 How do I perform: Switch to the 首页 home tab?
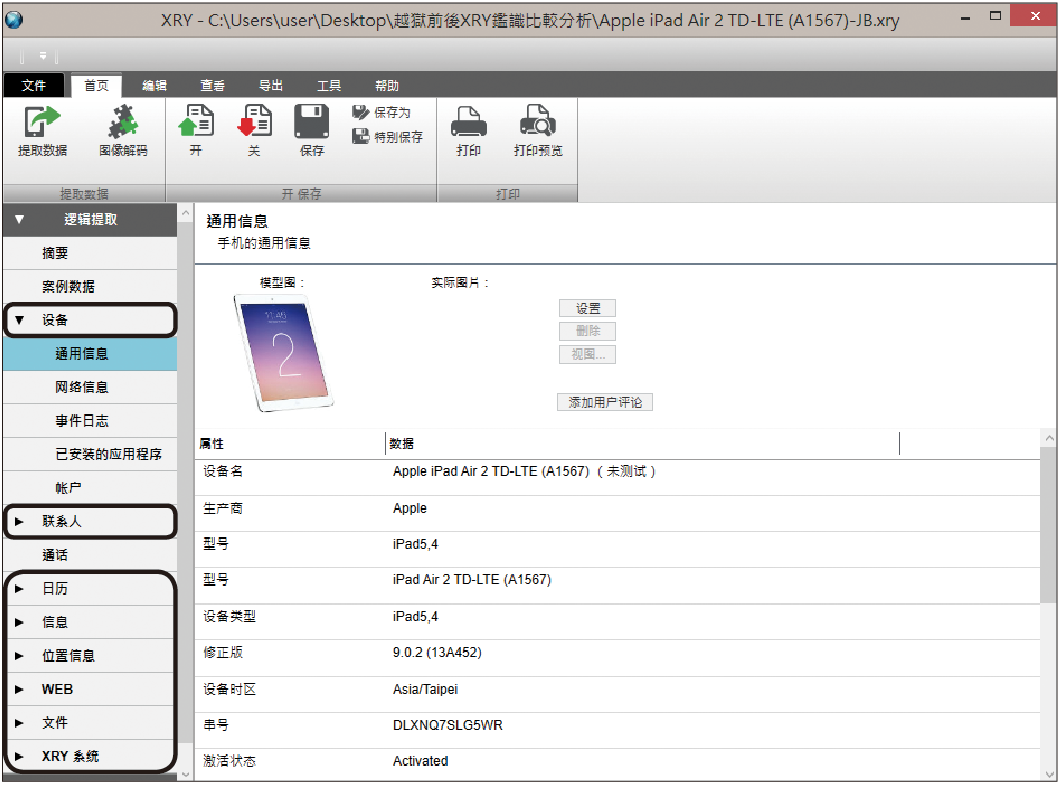click(96, 85)
